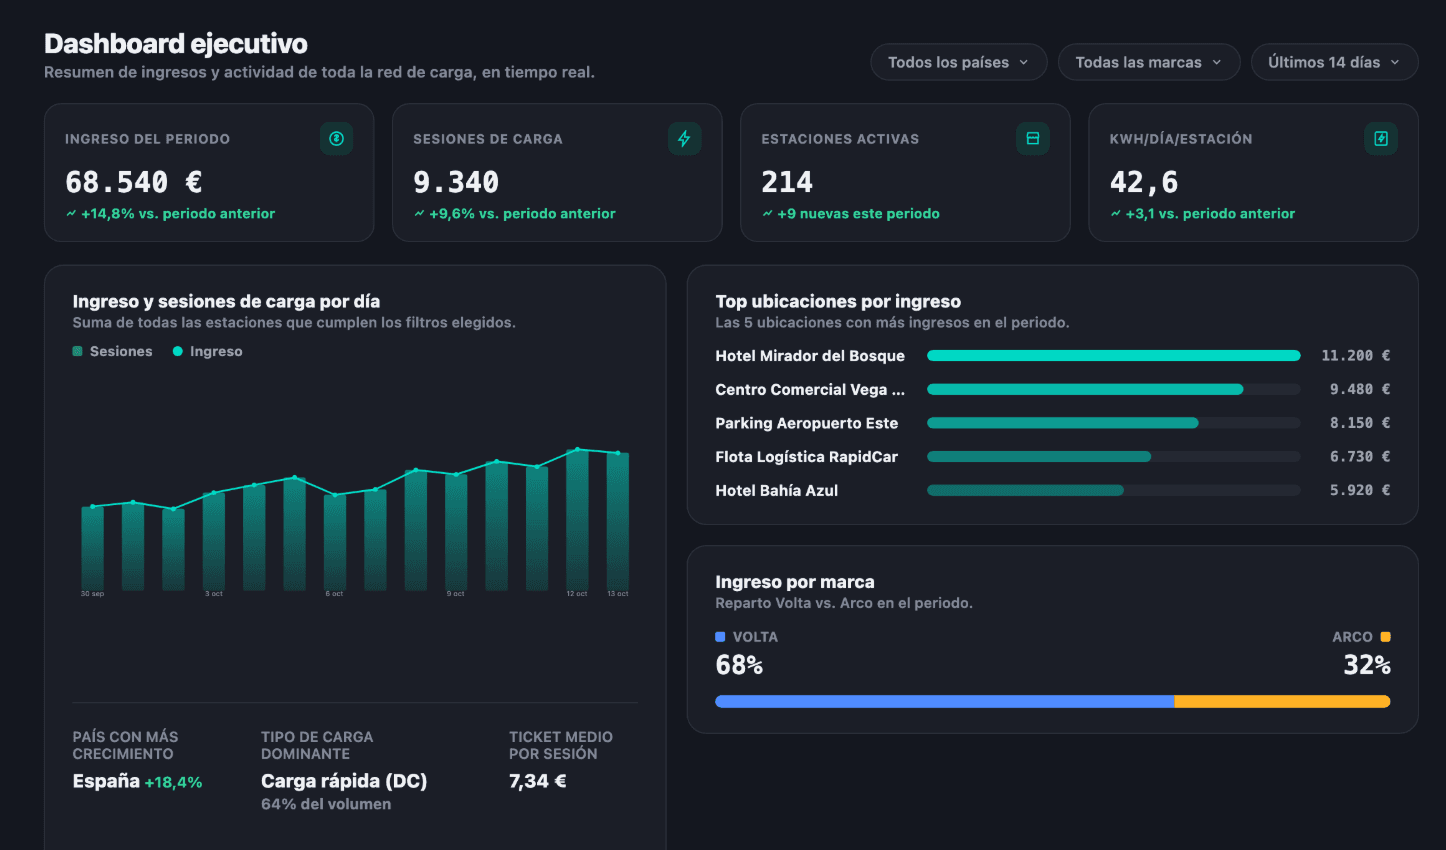Click the euro icon on Ingreso del periodo card

pyautogui.click(x=337, y=139)
